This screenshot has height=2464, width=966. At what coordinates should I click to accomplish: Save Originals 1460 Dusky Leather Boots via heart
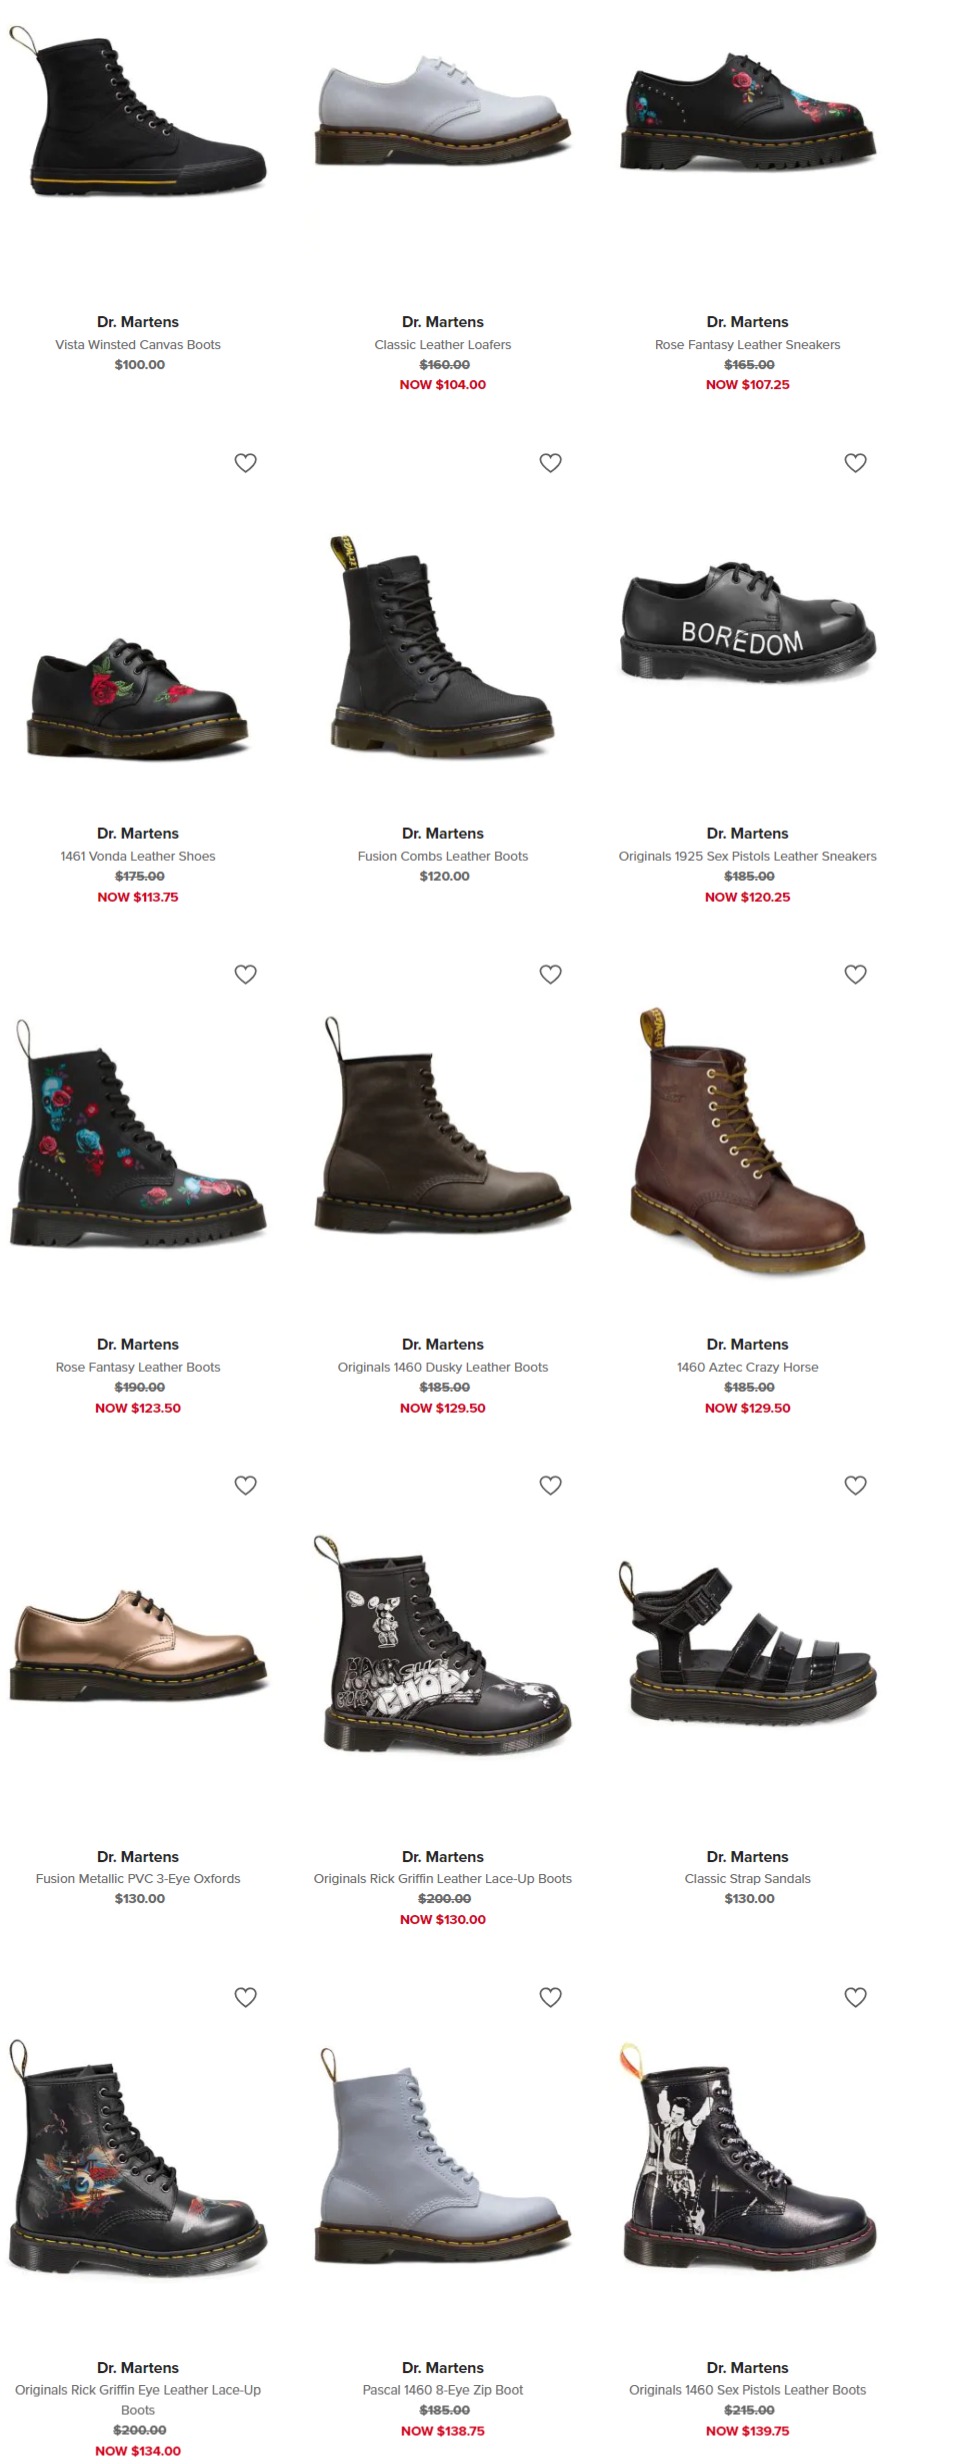[x=550, y=974]
